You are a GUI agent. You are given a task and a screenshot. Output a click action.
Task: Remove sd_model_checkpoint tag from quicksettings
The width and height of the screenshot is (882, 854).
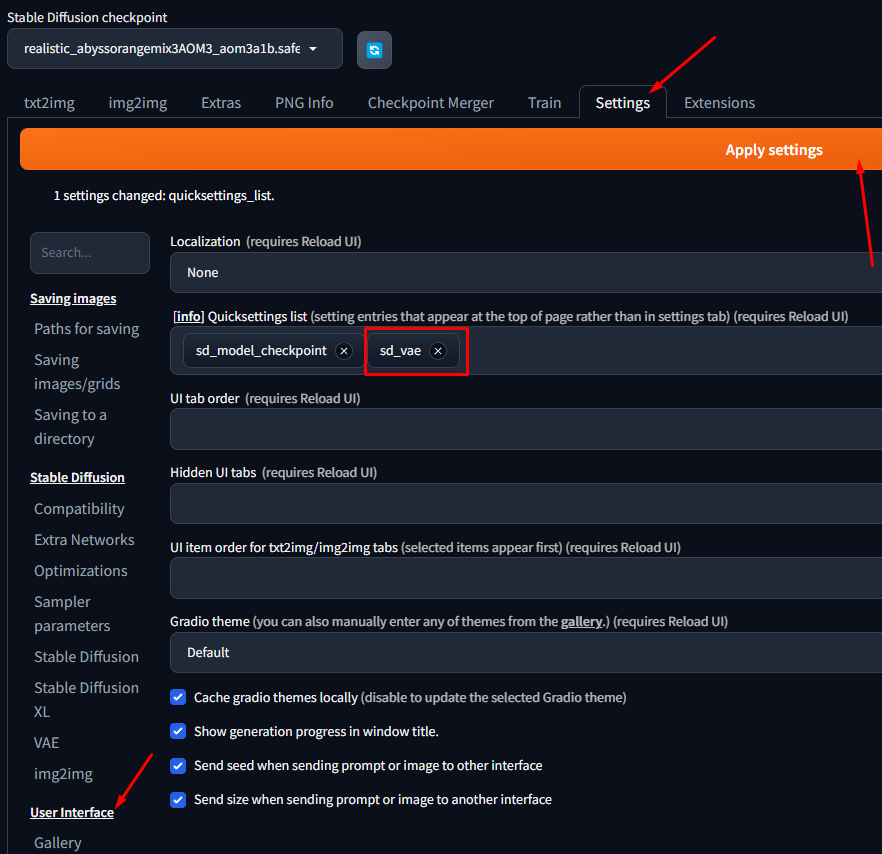(x=344, y=351)
